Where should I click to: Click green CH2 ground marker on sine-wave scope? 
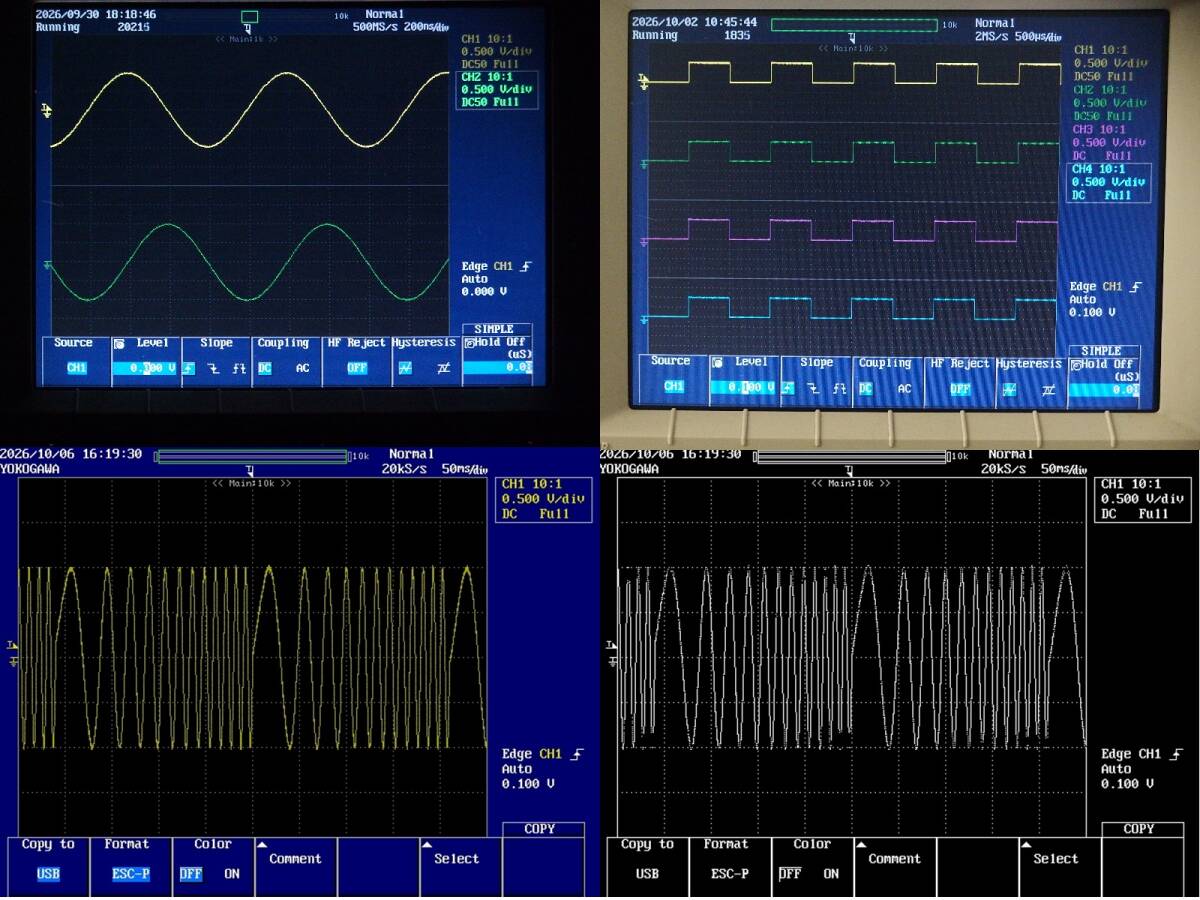point(46,265)
